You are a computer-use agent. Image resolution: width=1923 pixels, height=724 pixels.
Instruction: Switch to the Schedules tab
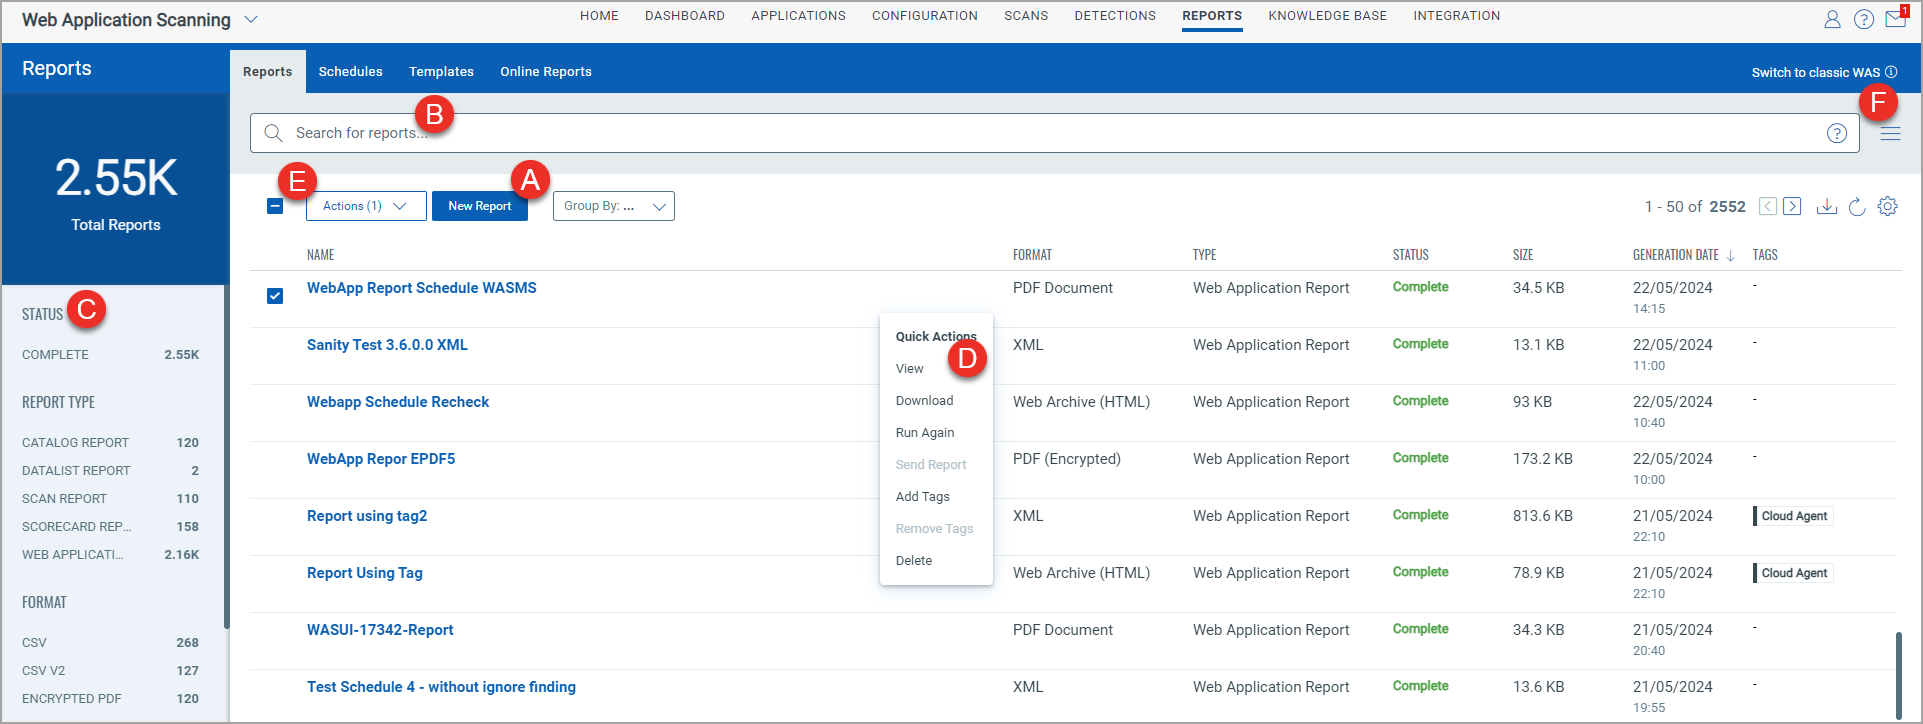pyautogui.click(x=350, y=72)
